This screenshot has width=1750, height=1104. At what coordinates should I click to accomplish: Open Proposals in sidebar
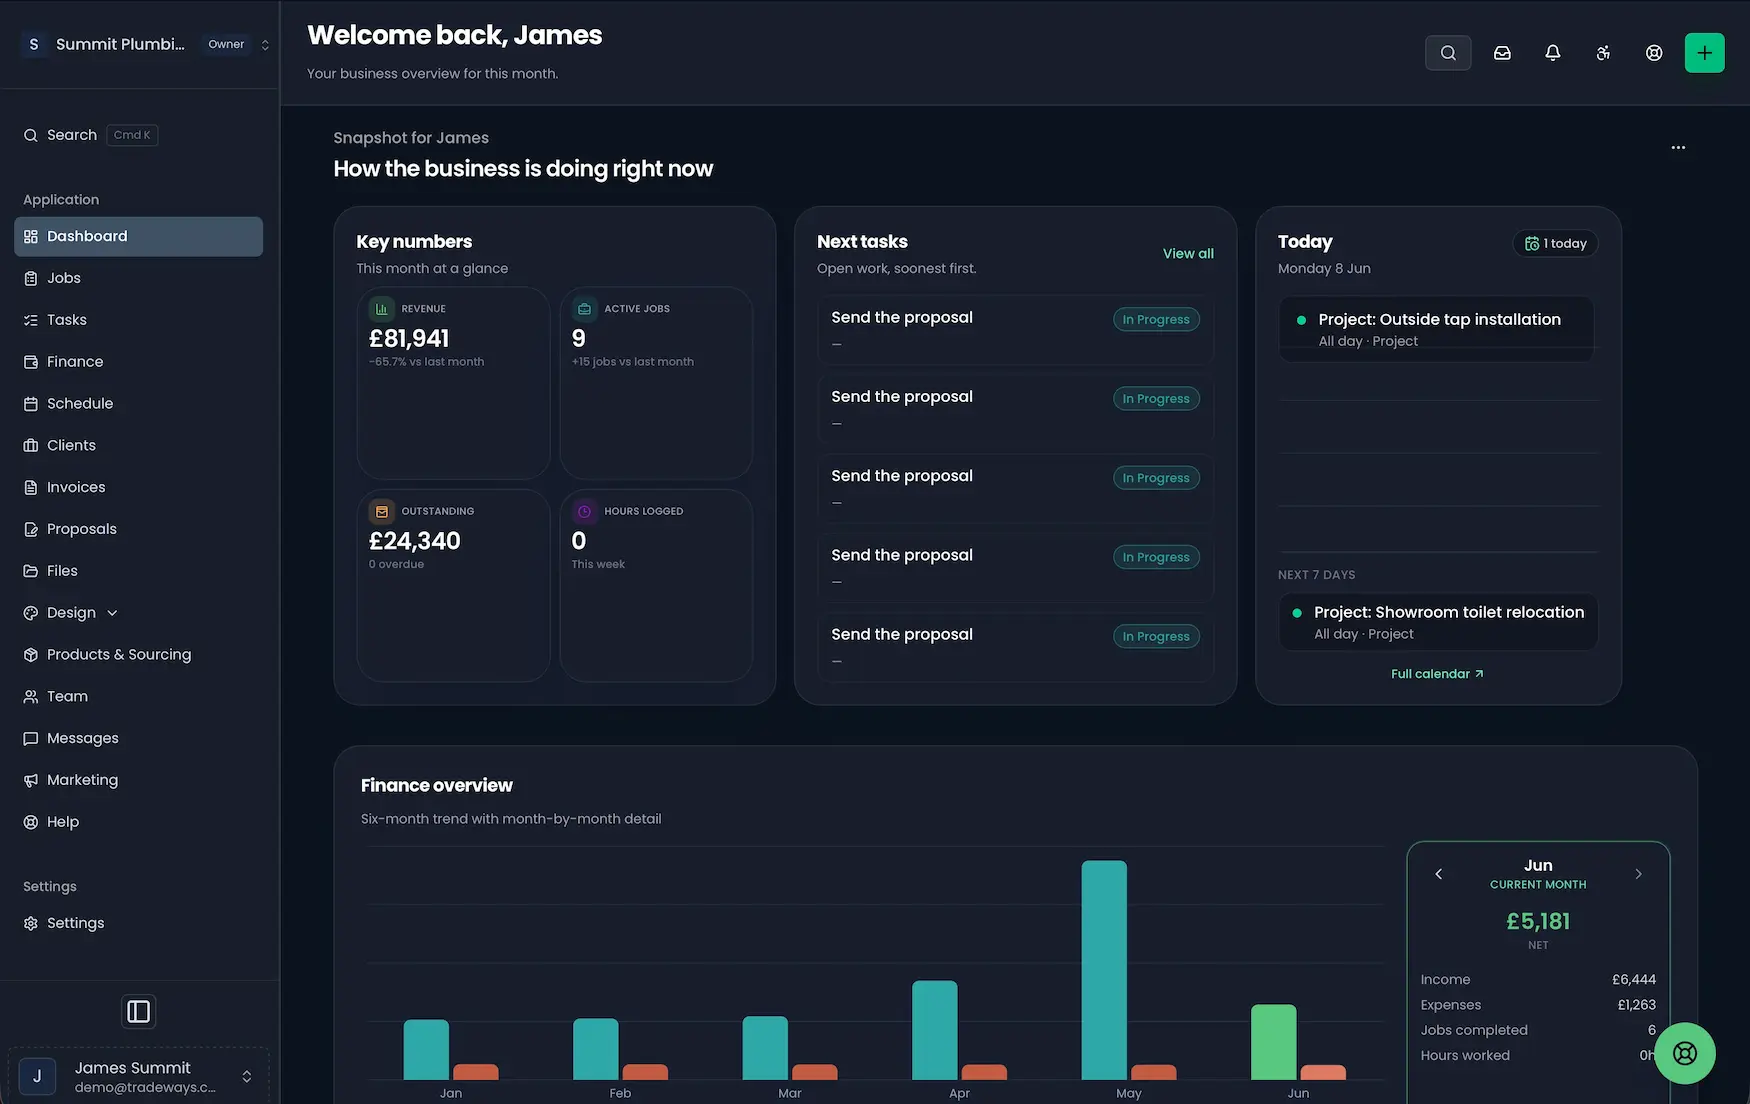pos(139,529)
